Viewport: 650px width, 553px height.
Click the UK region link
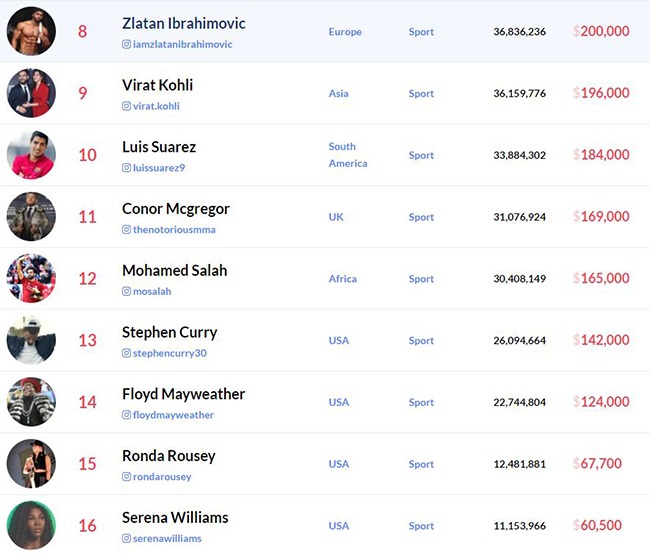point(336,217)
